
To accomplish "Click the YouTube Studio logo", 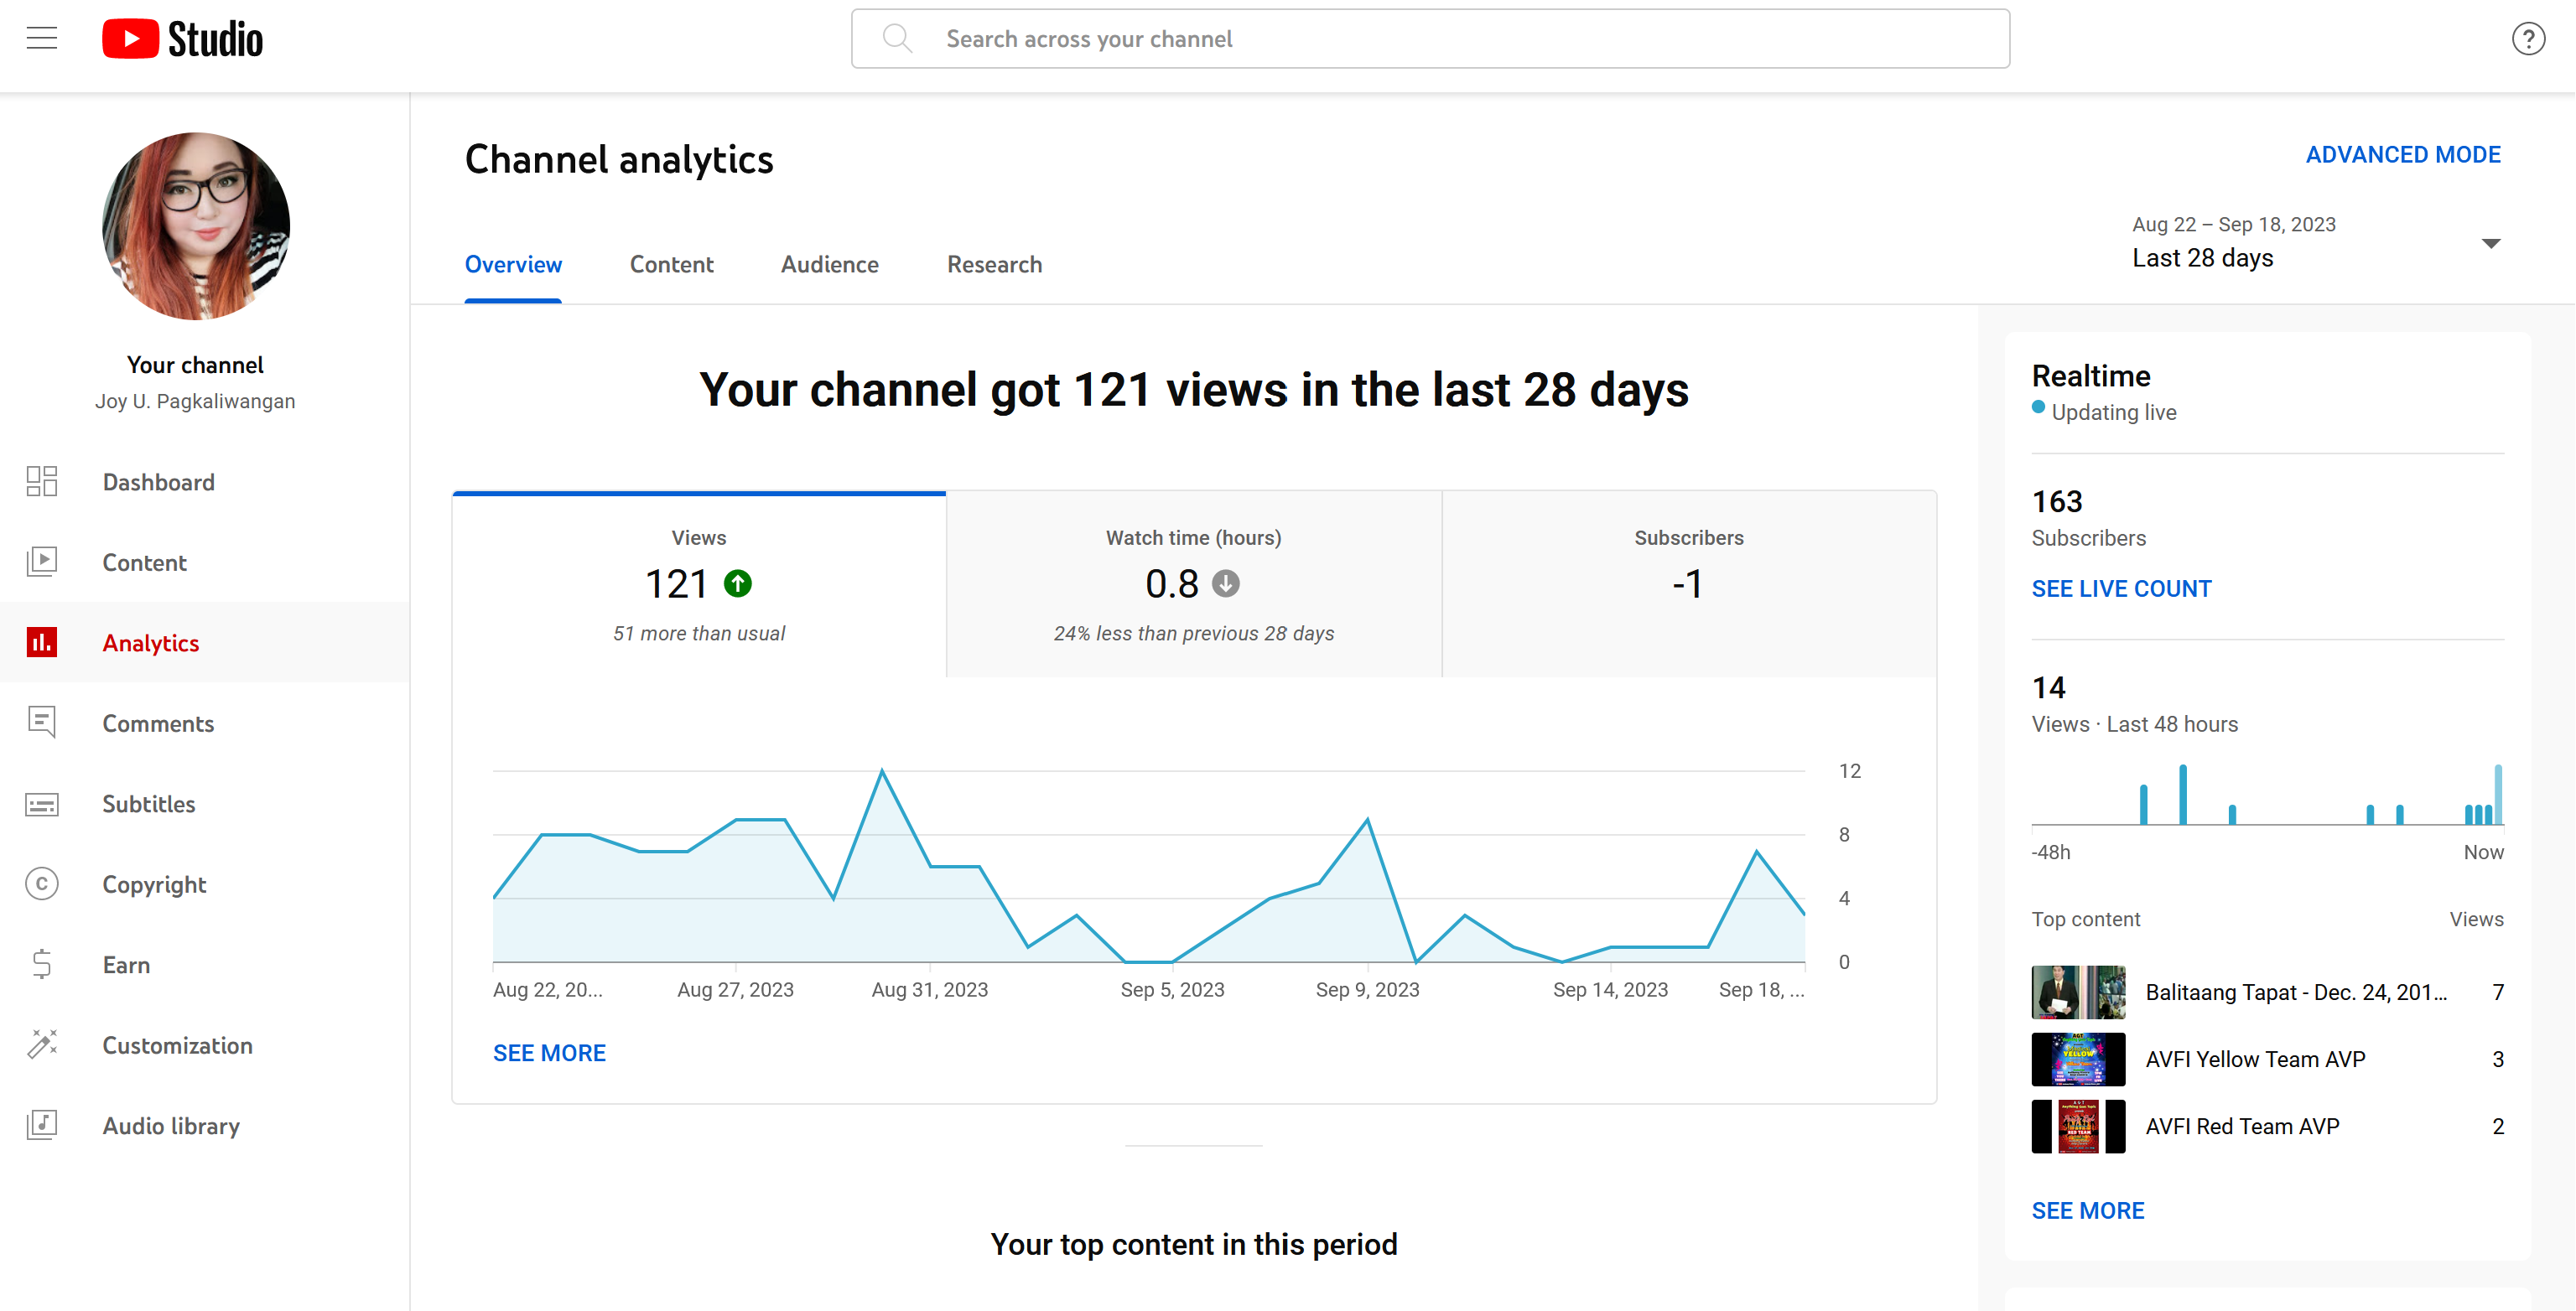I will tap(182, 39).
